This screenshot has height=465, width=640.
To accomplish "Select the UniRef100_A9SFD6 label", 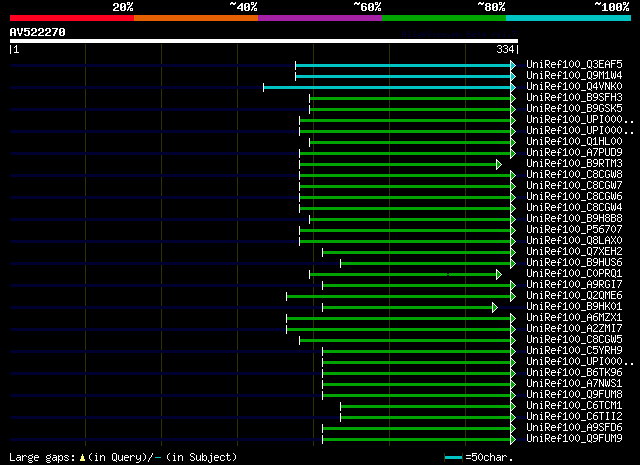I will coord(574,428).
